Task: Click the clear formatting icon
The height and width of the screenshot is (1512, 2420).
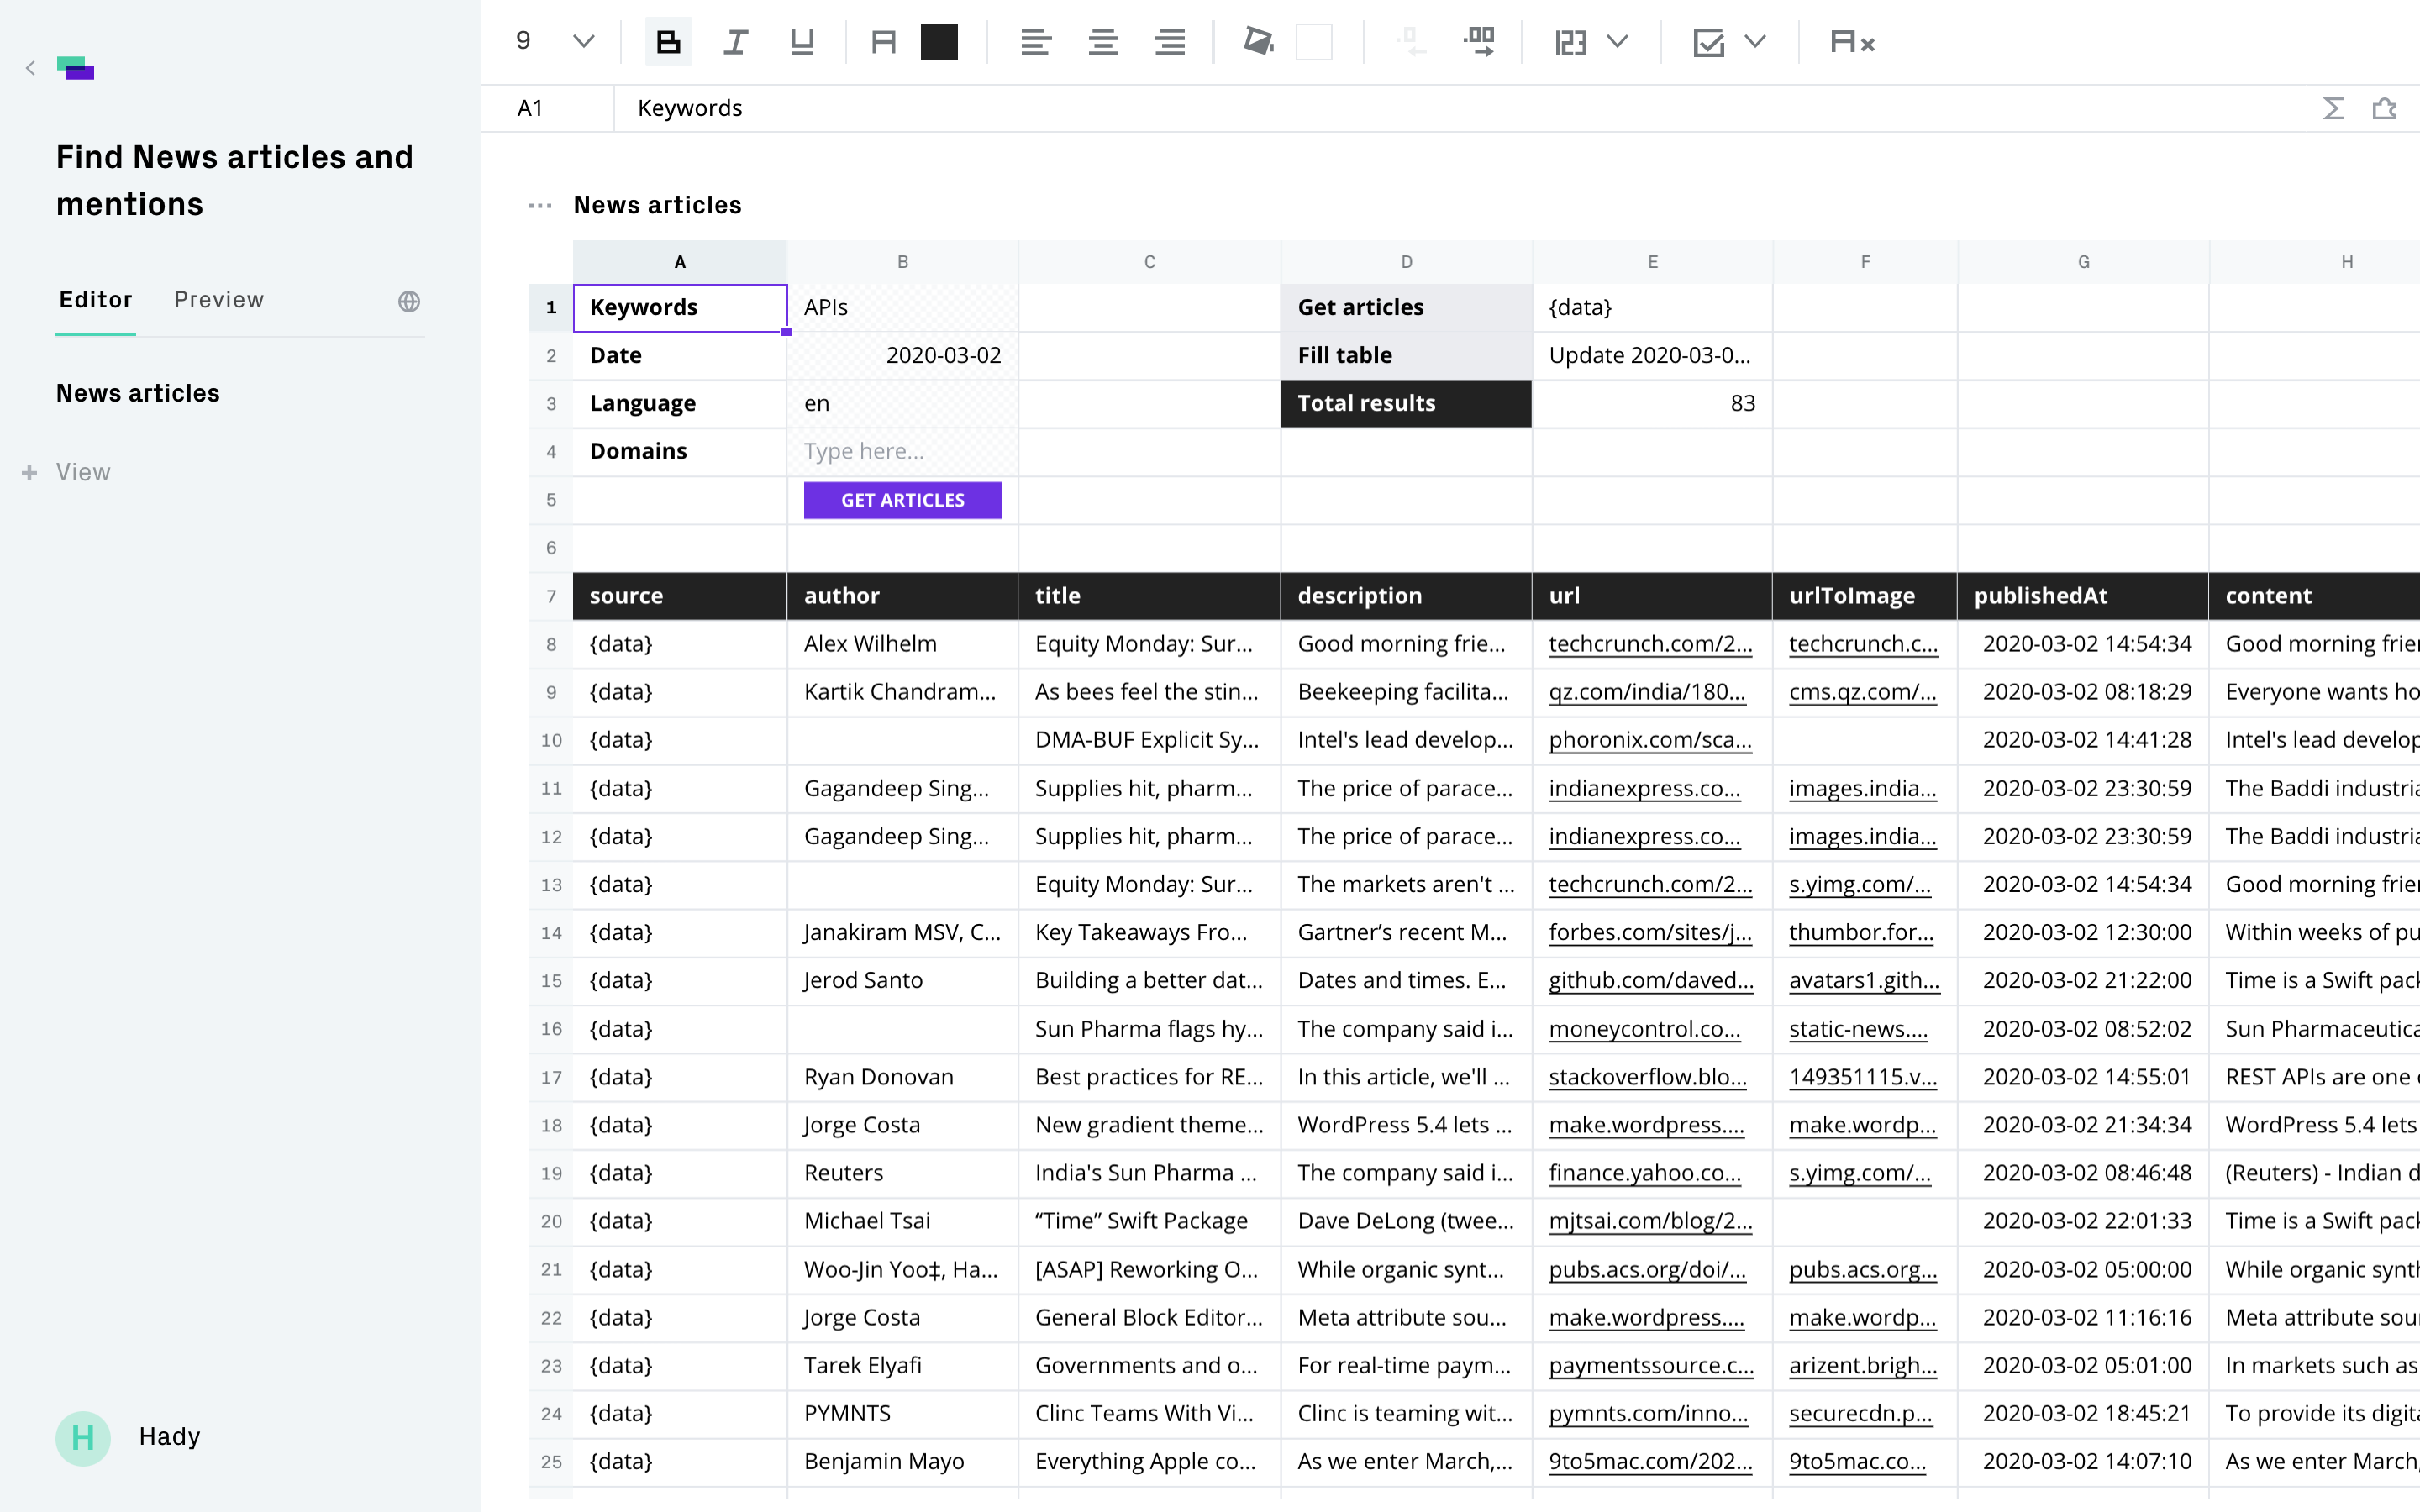Action: click(x=1851, y=42)
